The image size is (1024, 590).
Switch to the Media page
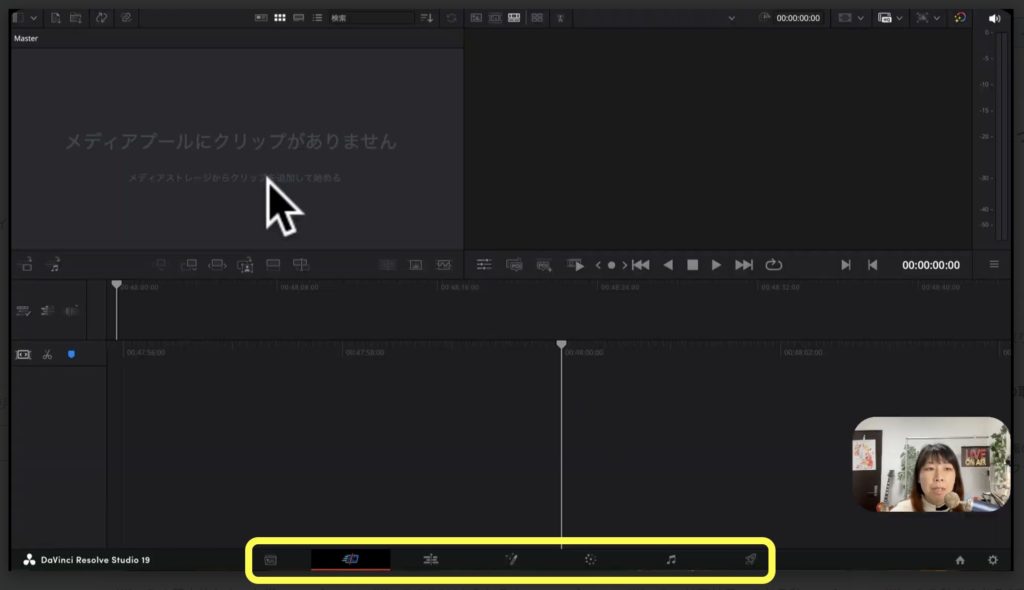pyautogui.click(x=269, y=560)
